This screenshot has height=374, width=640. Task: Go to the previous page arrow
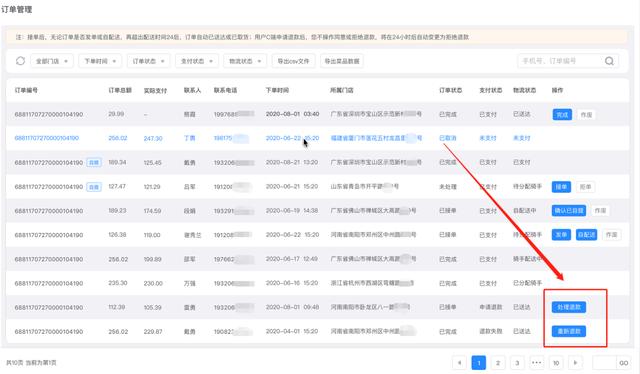tap(459, 363)
